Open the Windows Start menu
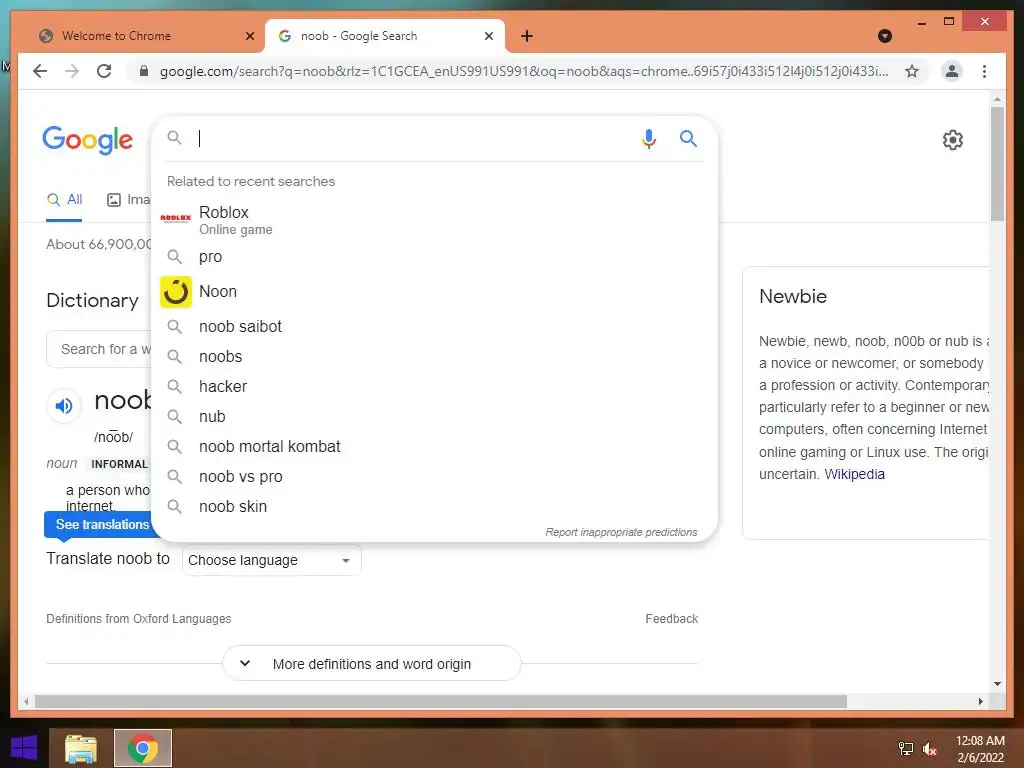This screenshot has width=1024, height=768. pos(24,748)
